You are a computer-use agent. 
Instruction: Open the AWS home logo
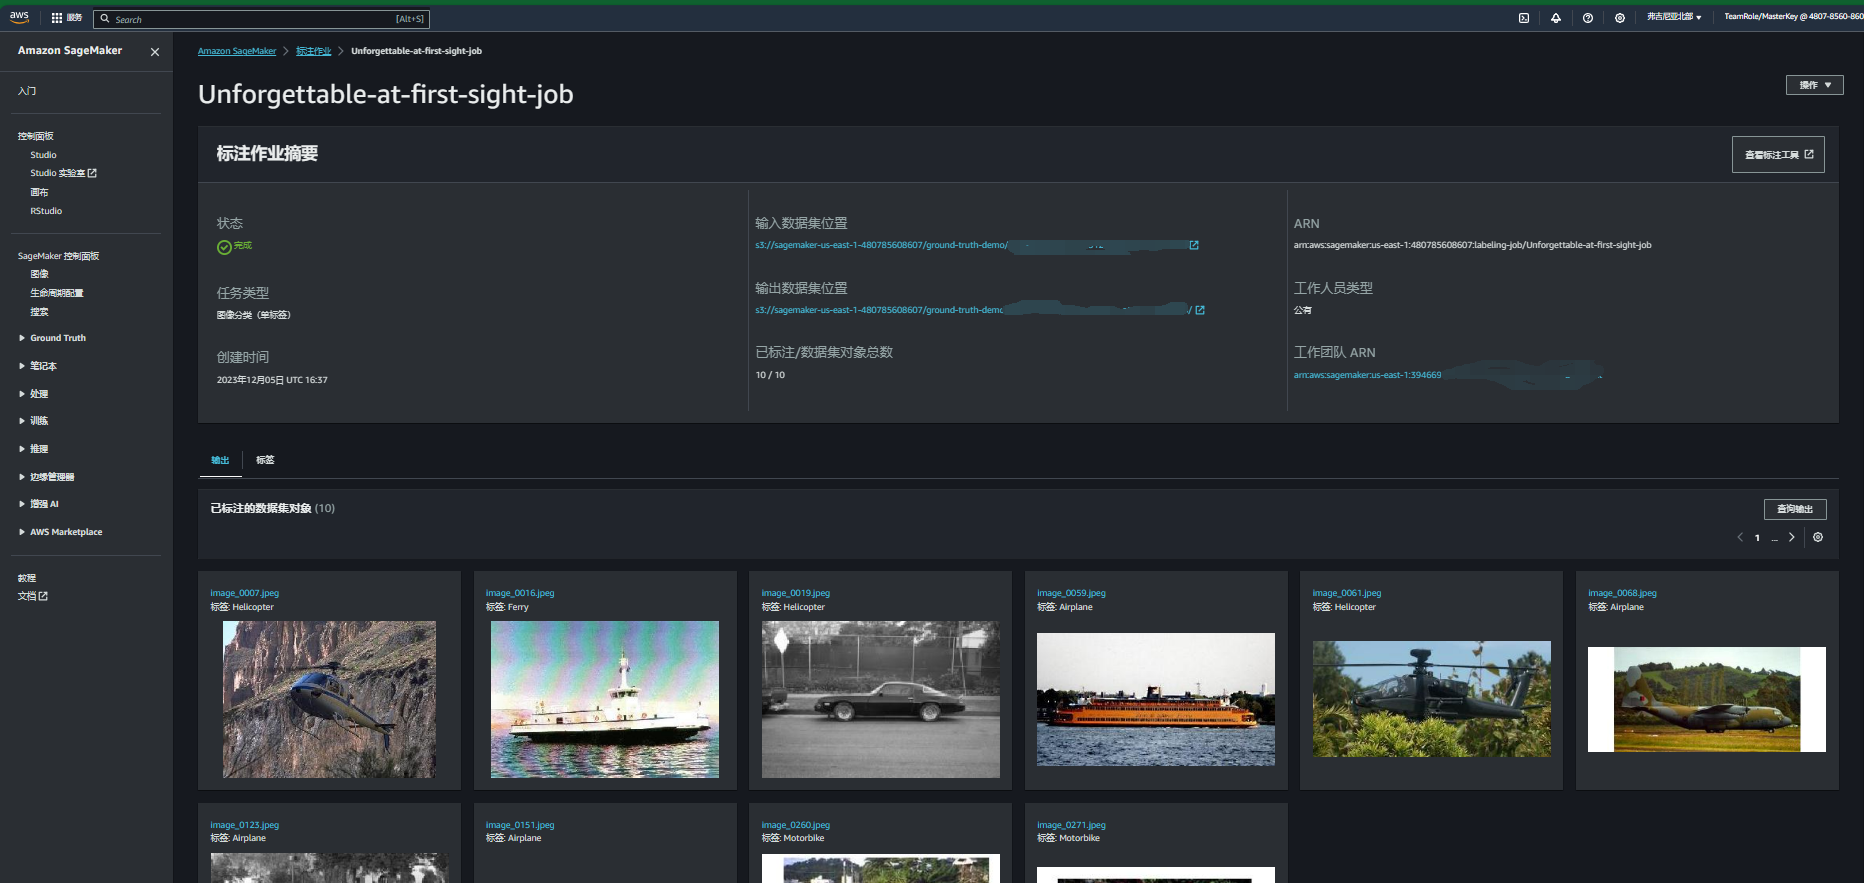point(19,17)
